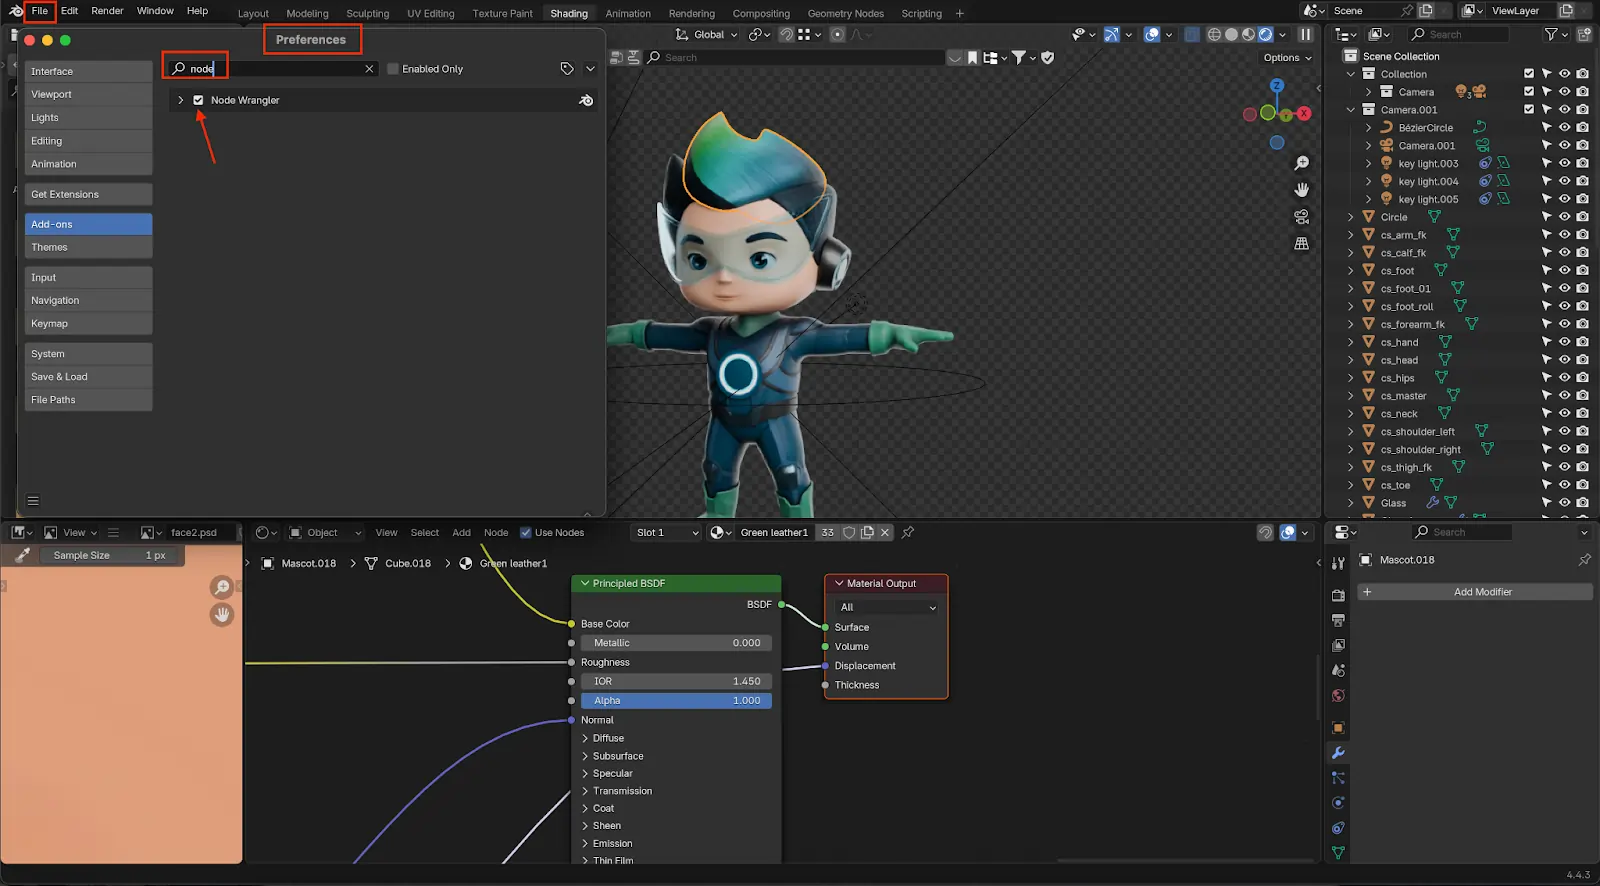Select rendered viewport shading

[1265, 34]
